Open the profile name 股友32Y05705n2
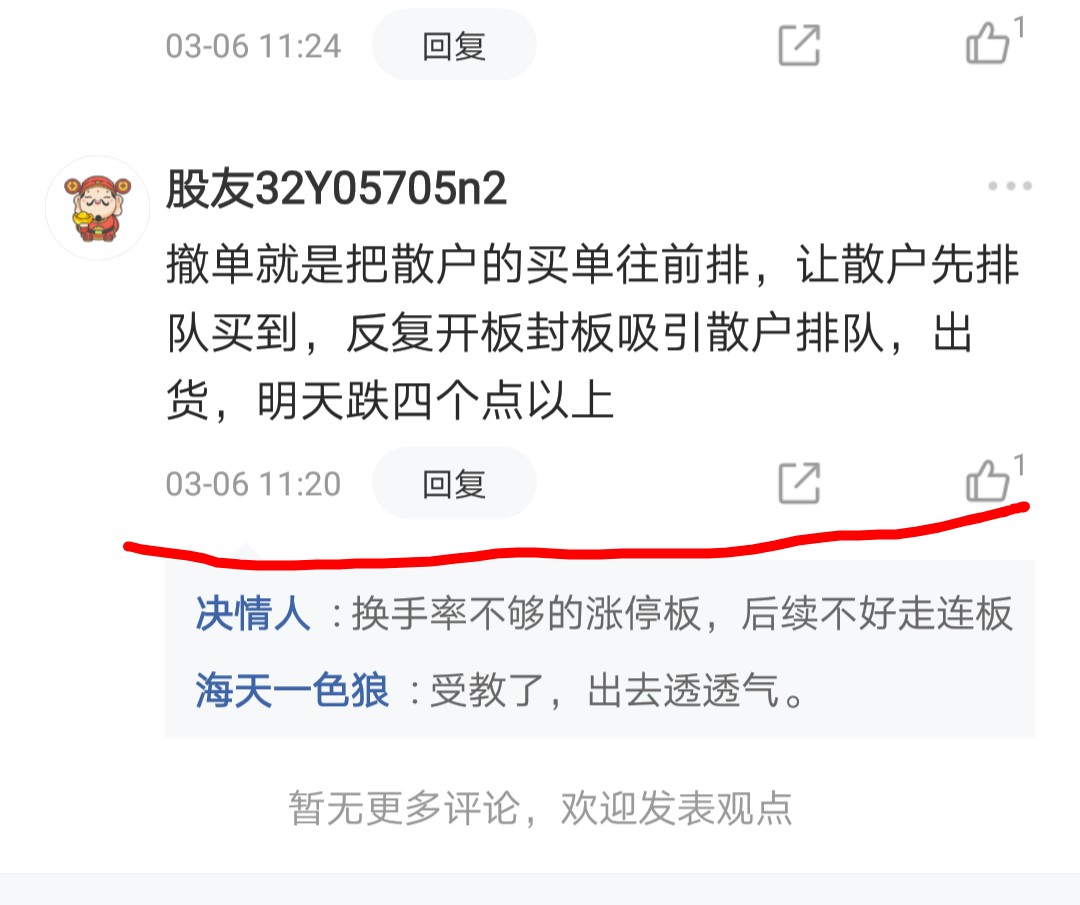This screenshot has height=905, width=1080. [336, 188]
